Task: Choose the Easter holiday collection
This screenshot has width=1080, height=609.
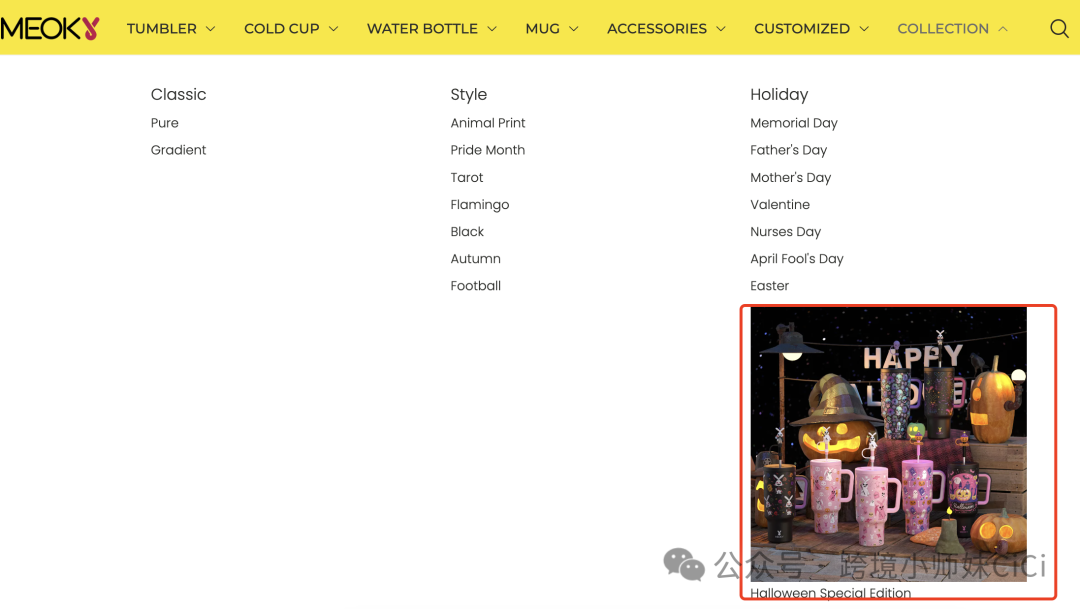Action: [769, 286]
